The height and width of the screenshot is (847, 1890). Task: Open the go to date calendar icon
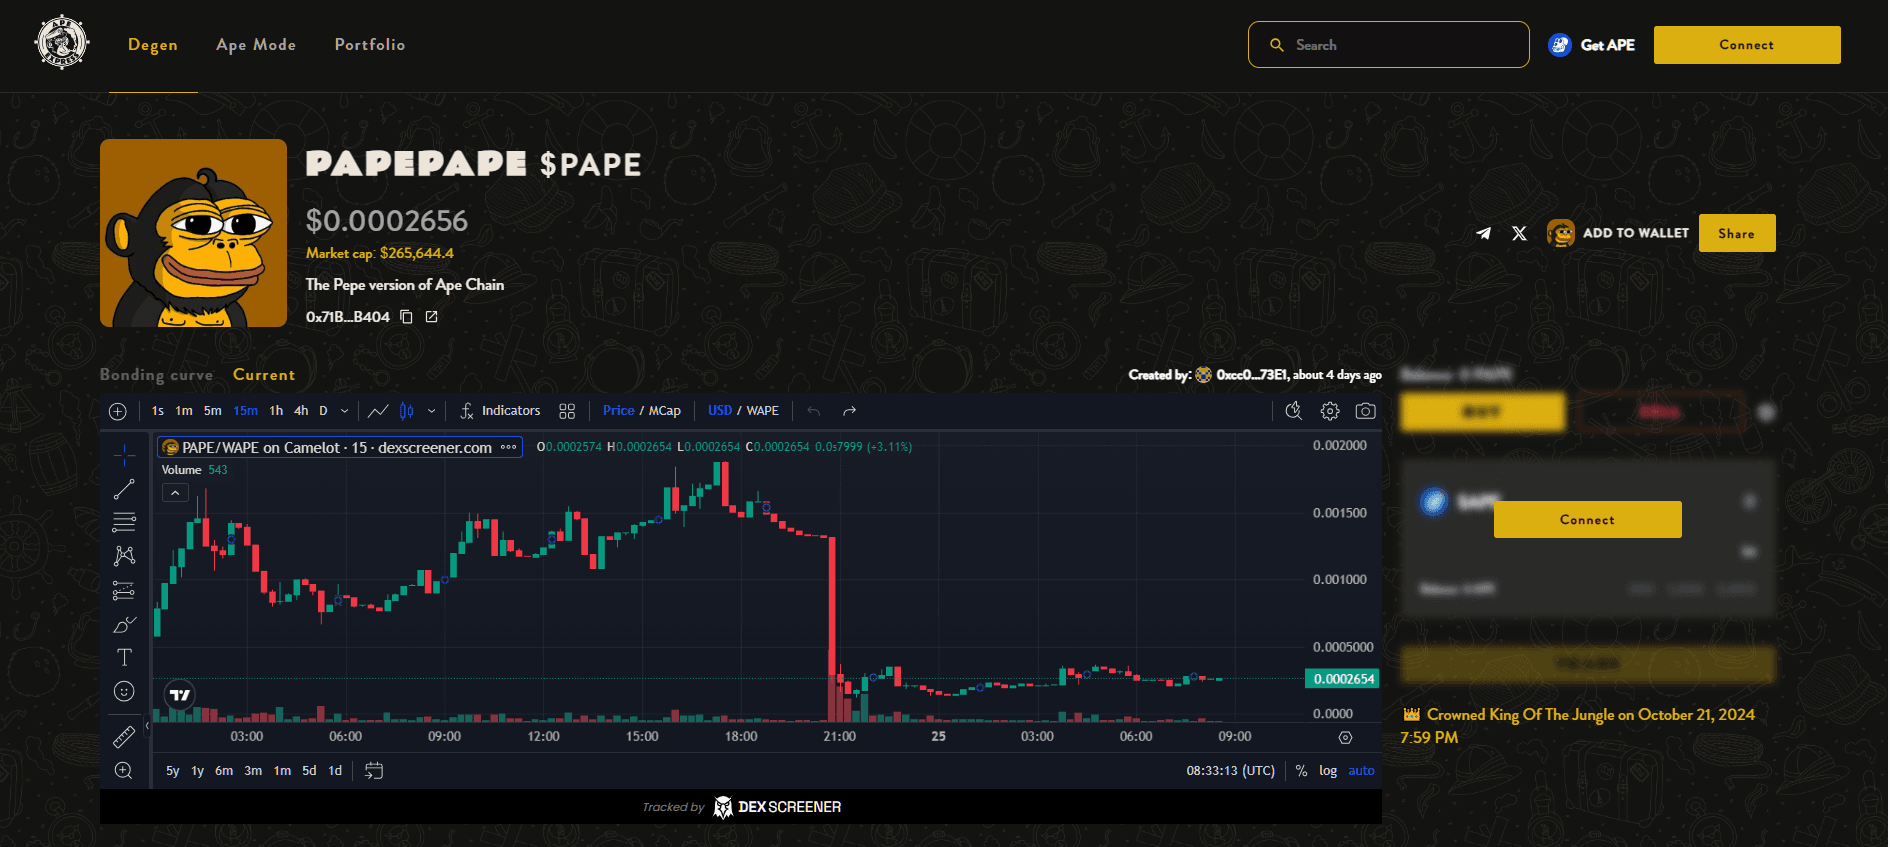pos(374,771)
